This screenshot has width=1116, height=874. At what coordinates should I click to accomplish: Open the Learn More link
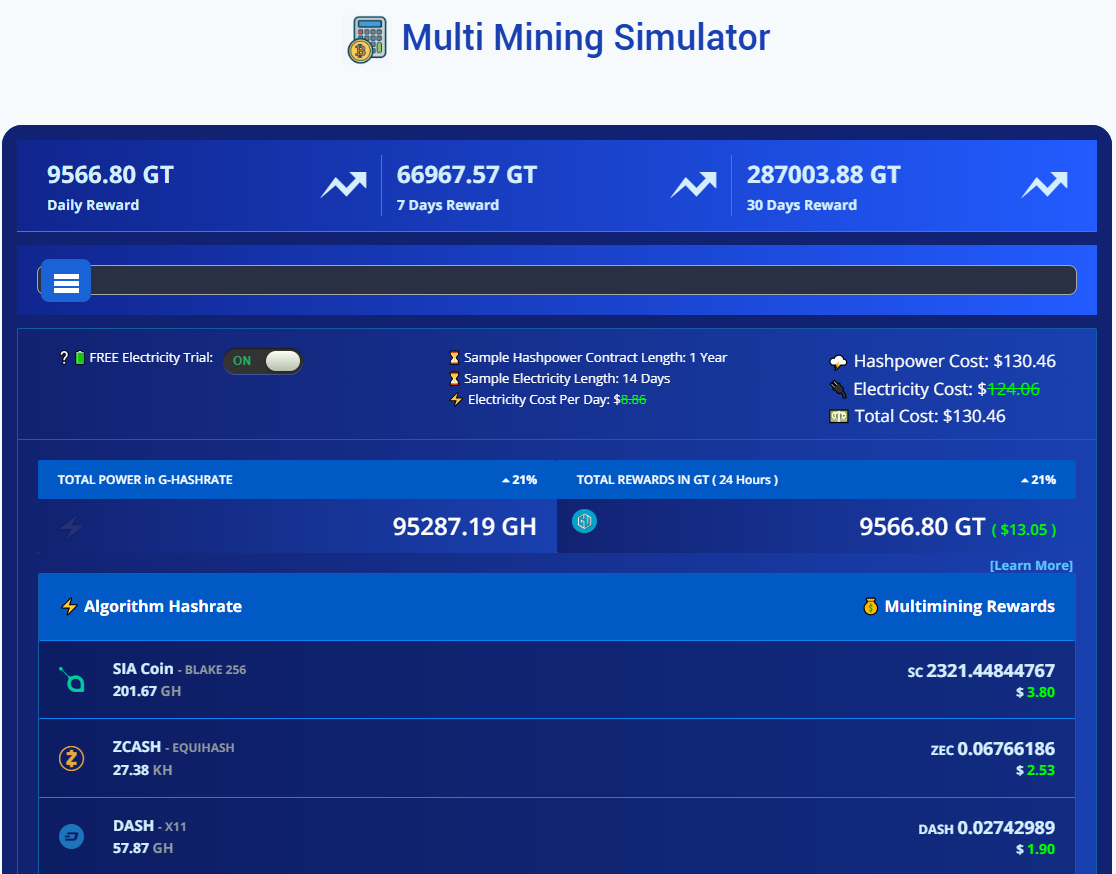click(x=1030, y=566)
